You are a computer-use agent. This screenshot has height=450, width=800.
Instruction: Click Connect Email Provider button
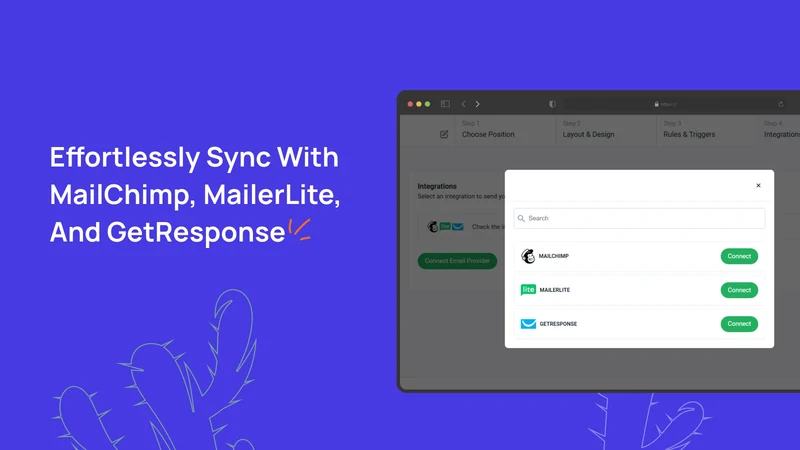(457, 261)
